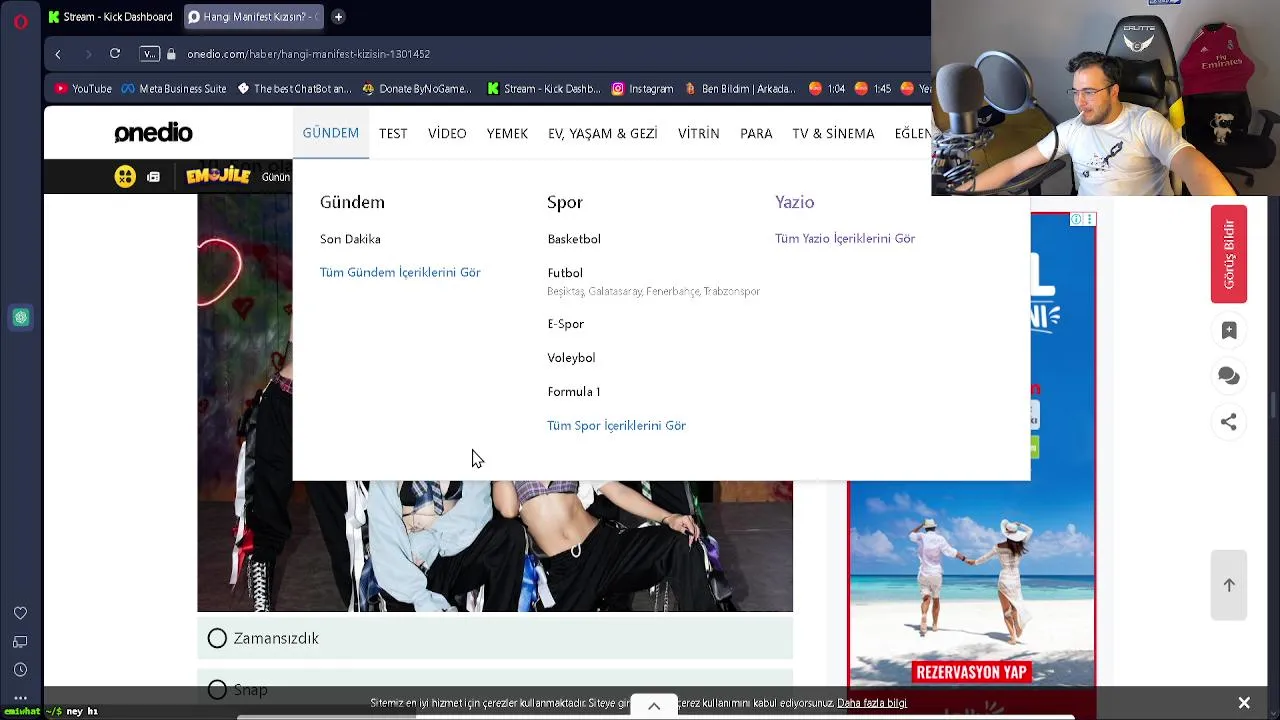Image resolution: width=1280 pixels, height=720 pixels.
Task: Reload the current onedio page
Action: tap(115, 54)
